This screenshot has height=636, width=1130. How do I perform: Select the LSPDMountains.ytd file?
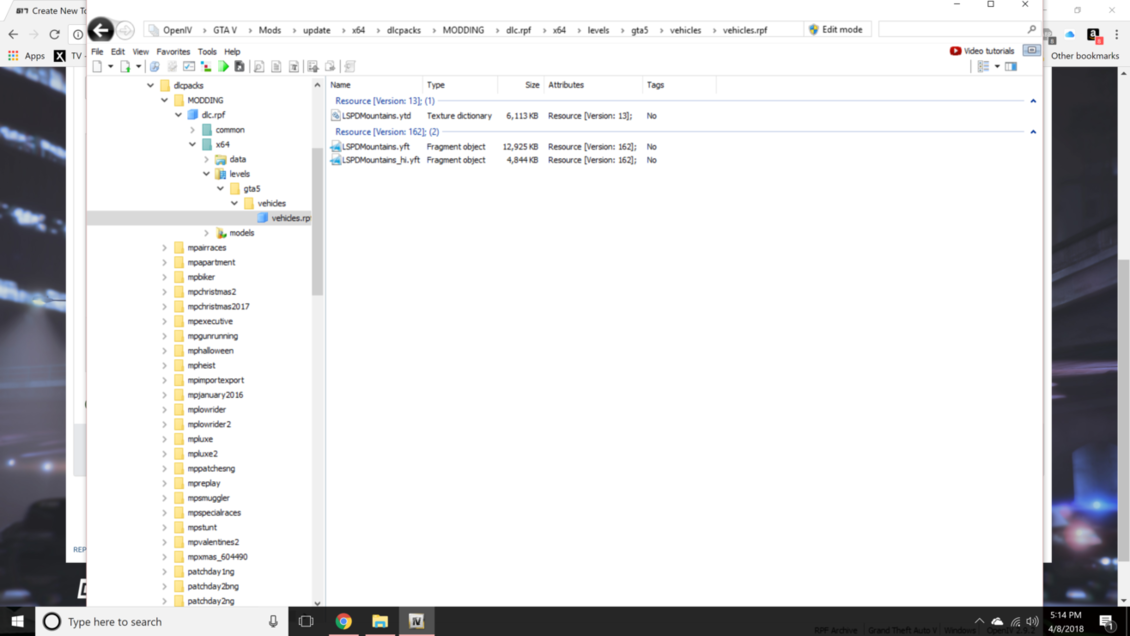coord(376,116)
